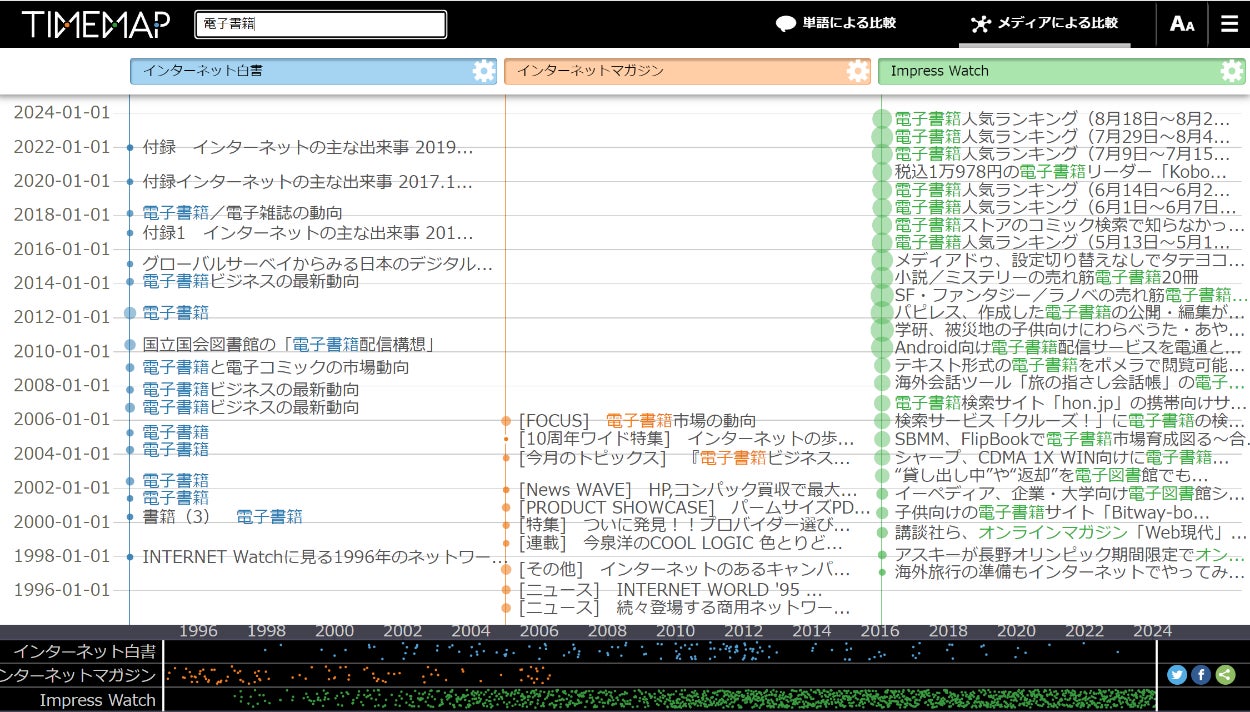This screenshot has height=712, width=1250.
Task: Open 検索サービス「クルーズ！」 article
Action: pos(1070,421)
